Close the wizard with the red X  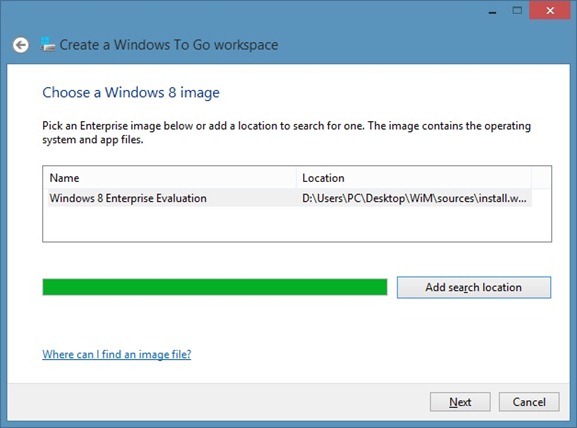click(x=550, y=10)
